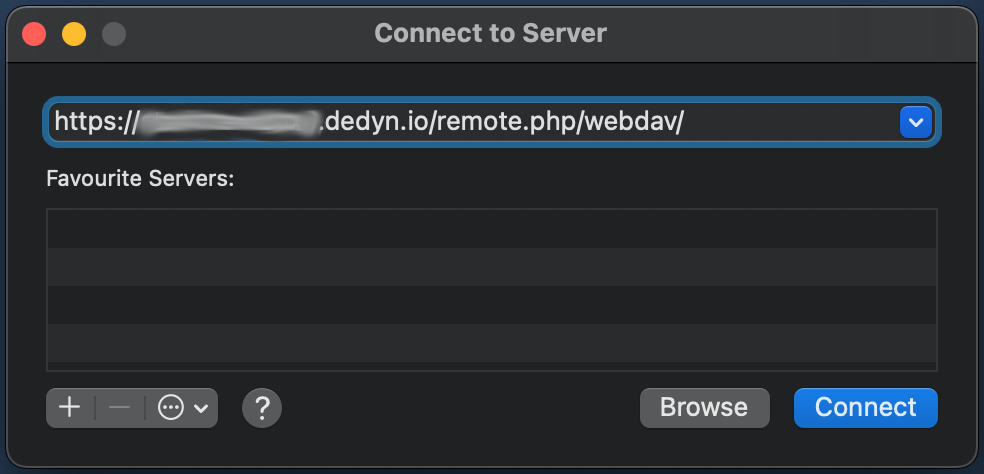Expand the chevron beside the ellipsis icon

point(201,409)
